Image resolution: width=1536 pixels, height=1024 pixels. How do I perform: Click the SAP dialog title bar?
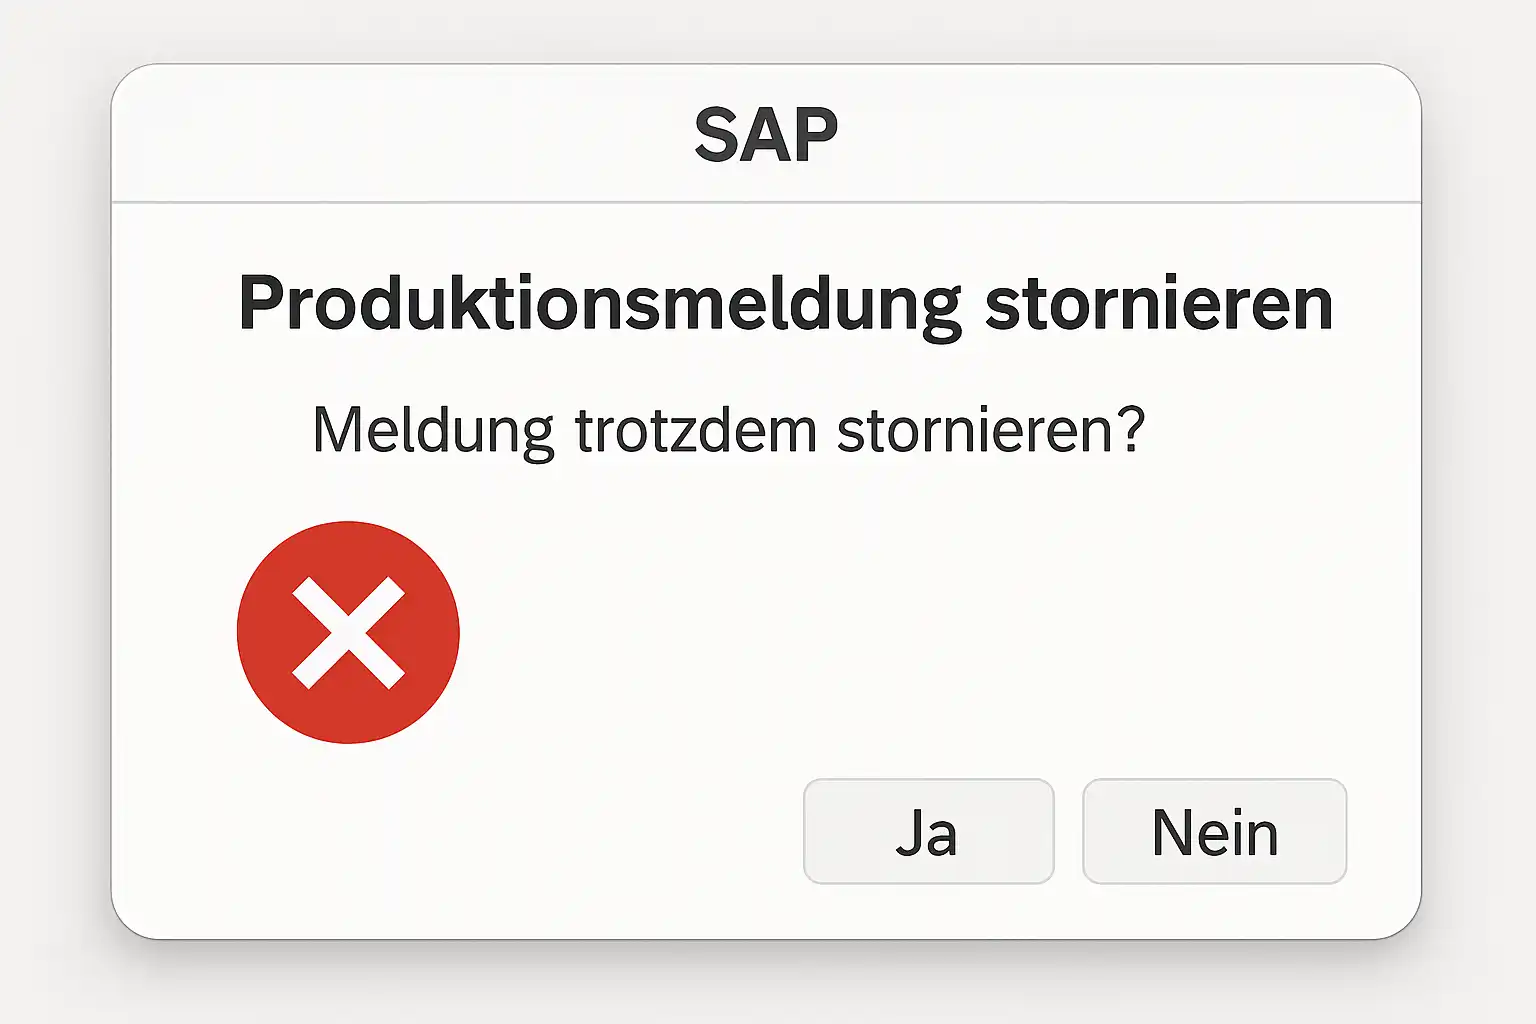coord(766,135)
